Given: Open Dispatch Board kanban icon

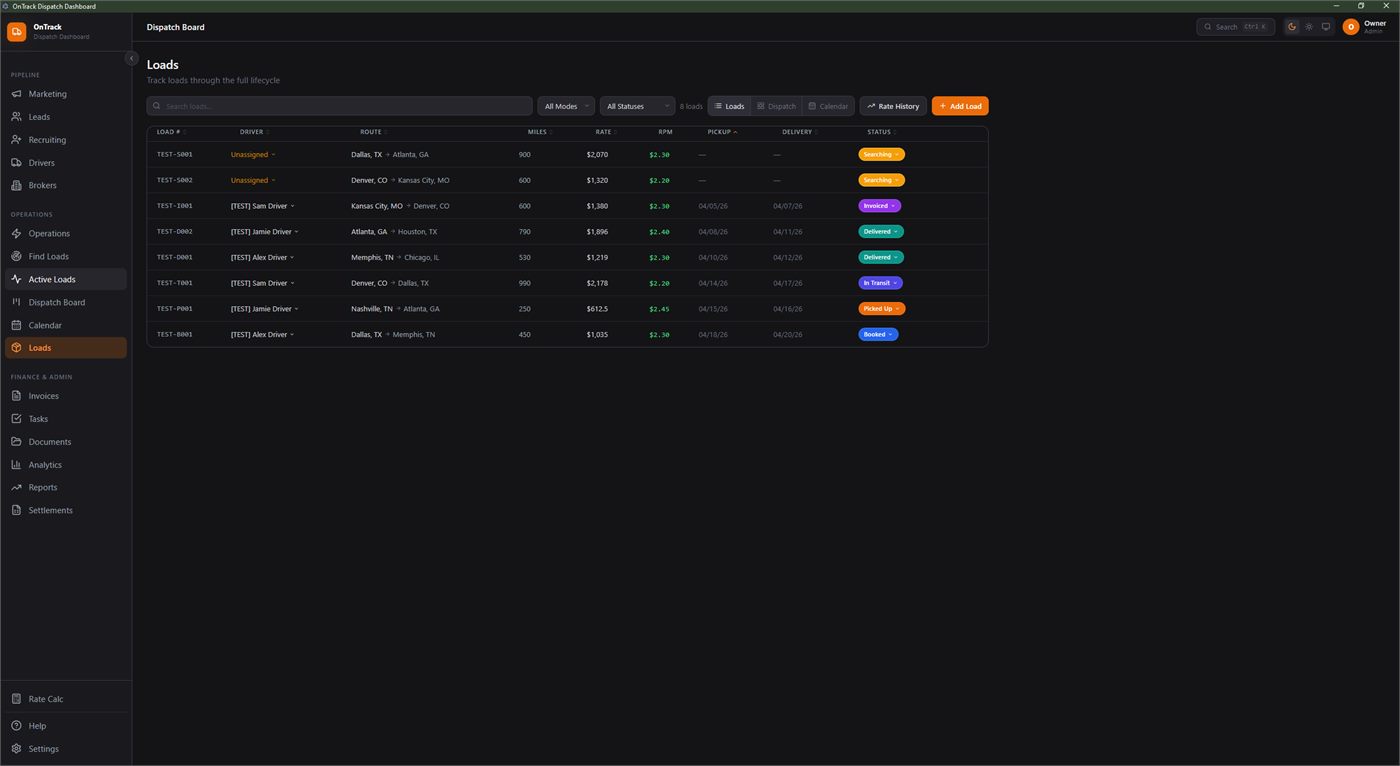Looking at the screenshot, I should click(x=16, y=302).
